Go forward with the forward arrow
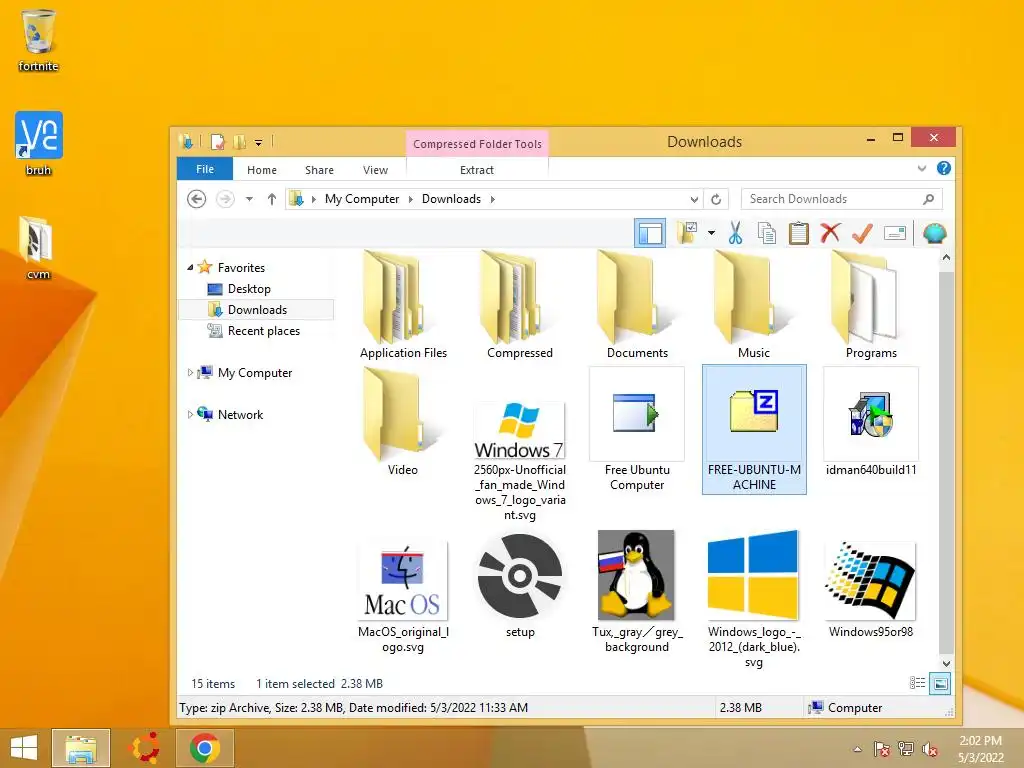Screen dimensions: 1024x768 (225, 199)
